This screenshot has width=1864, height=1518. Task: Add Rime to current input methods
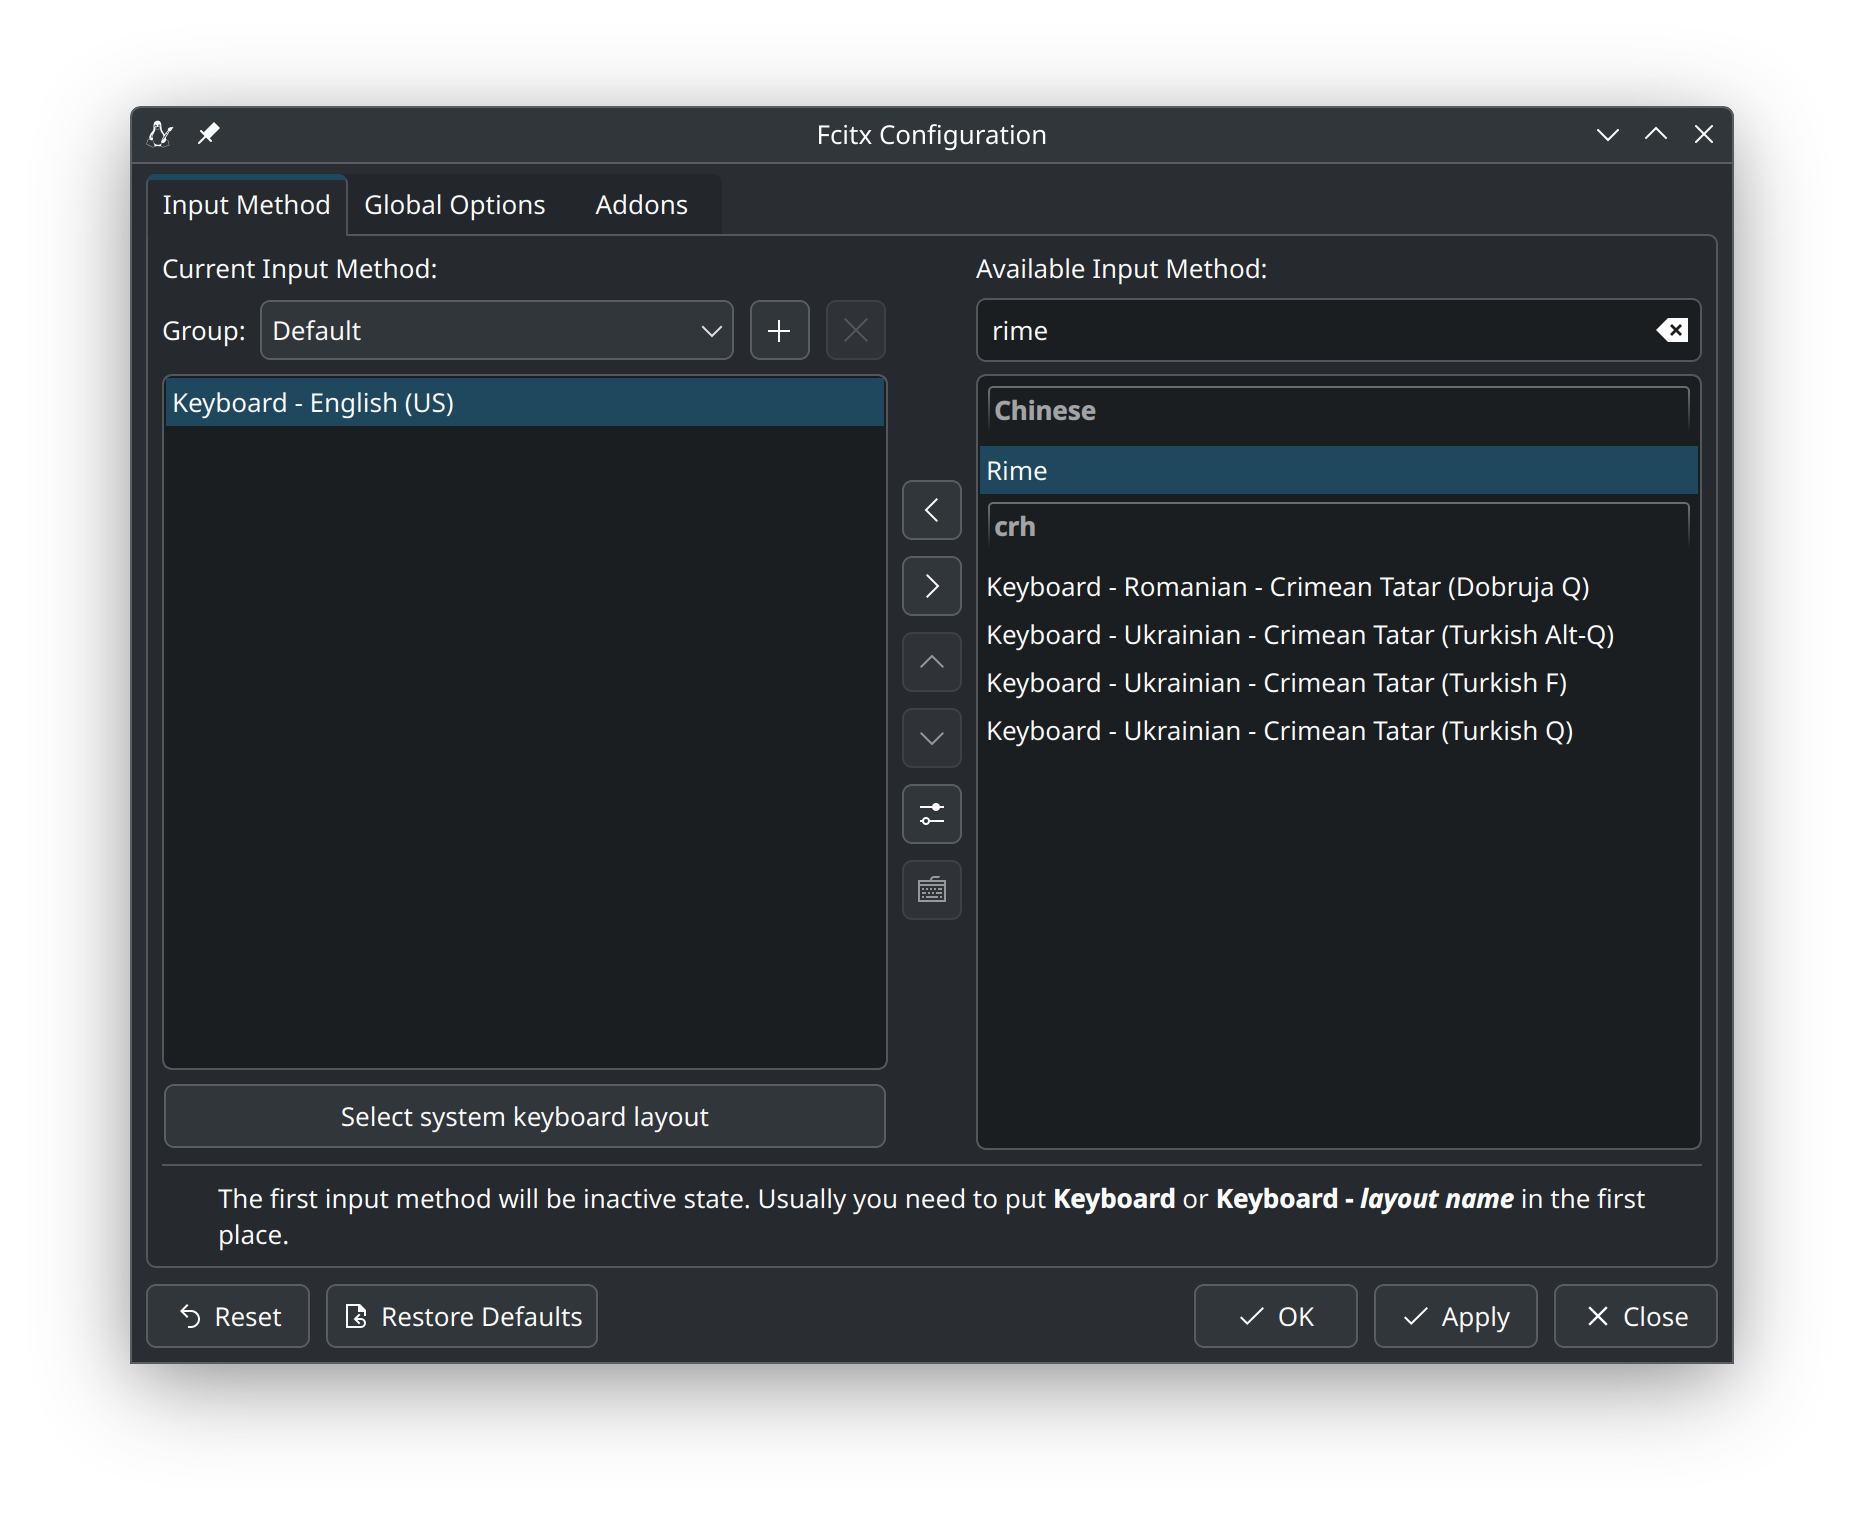coord(931,511)
